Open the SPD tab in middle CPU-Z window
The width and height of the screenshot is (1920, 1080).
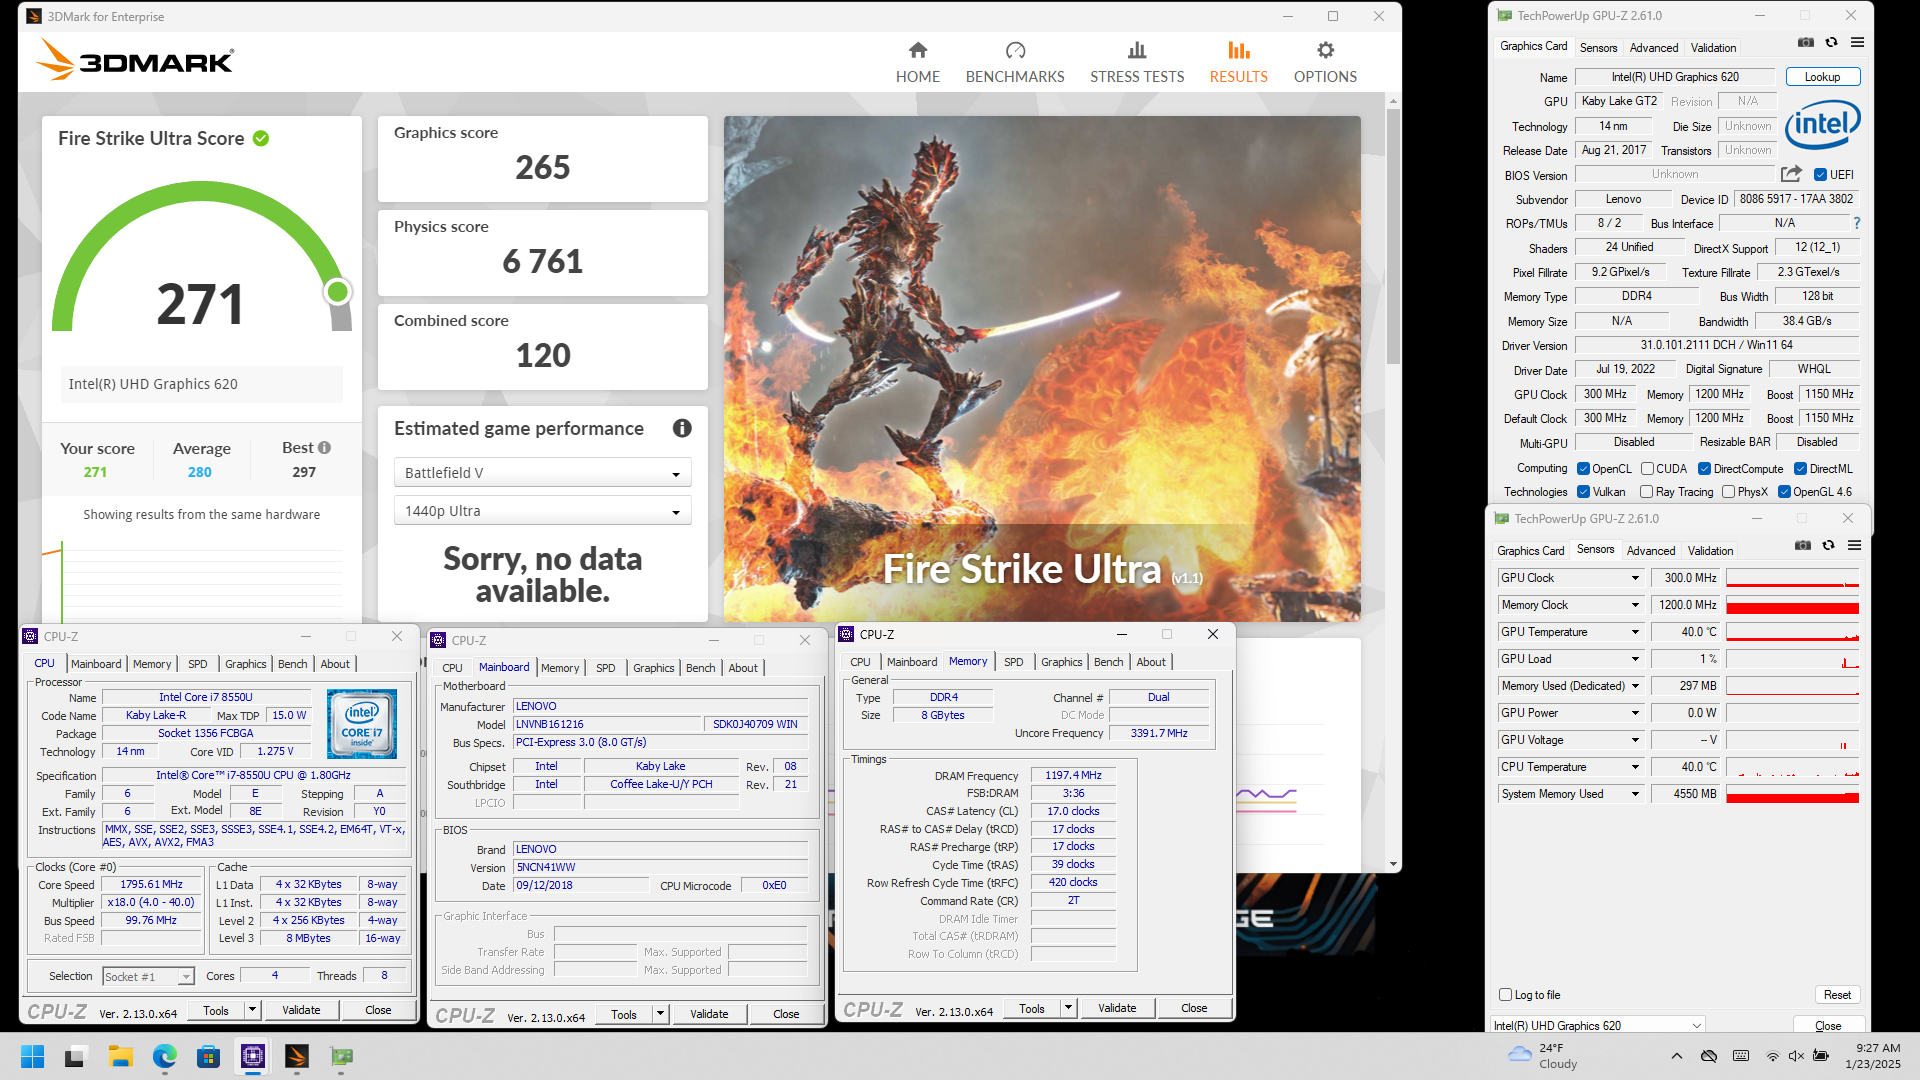pos(605,667)
